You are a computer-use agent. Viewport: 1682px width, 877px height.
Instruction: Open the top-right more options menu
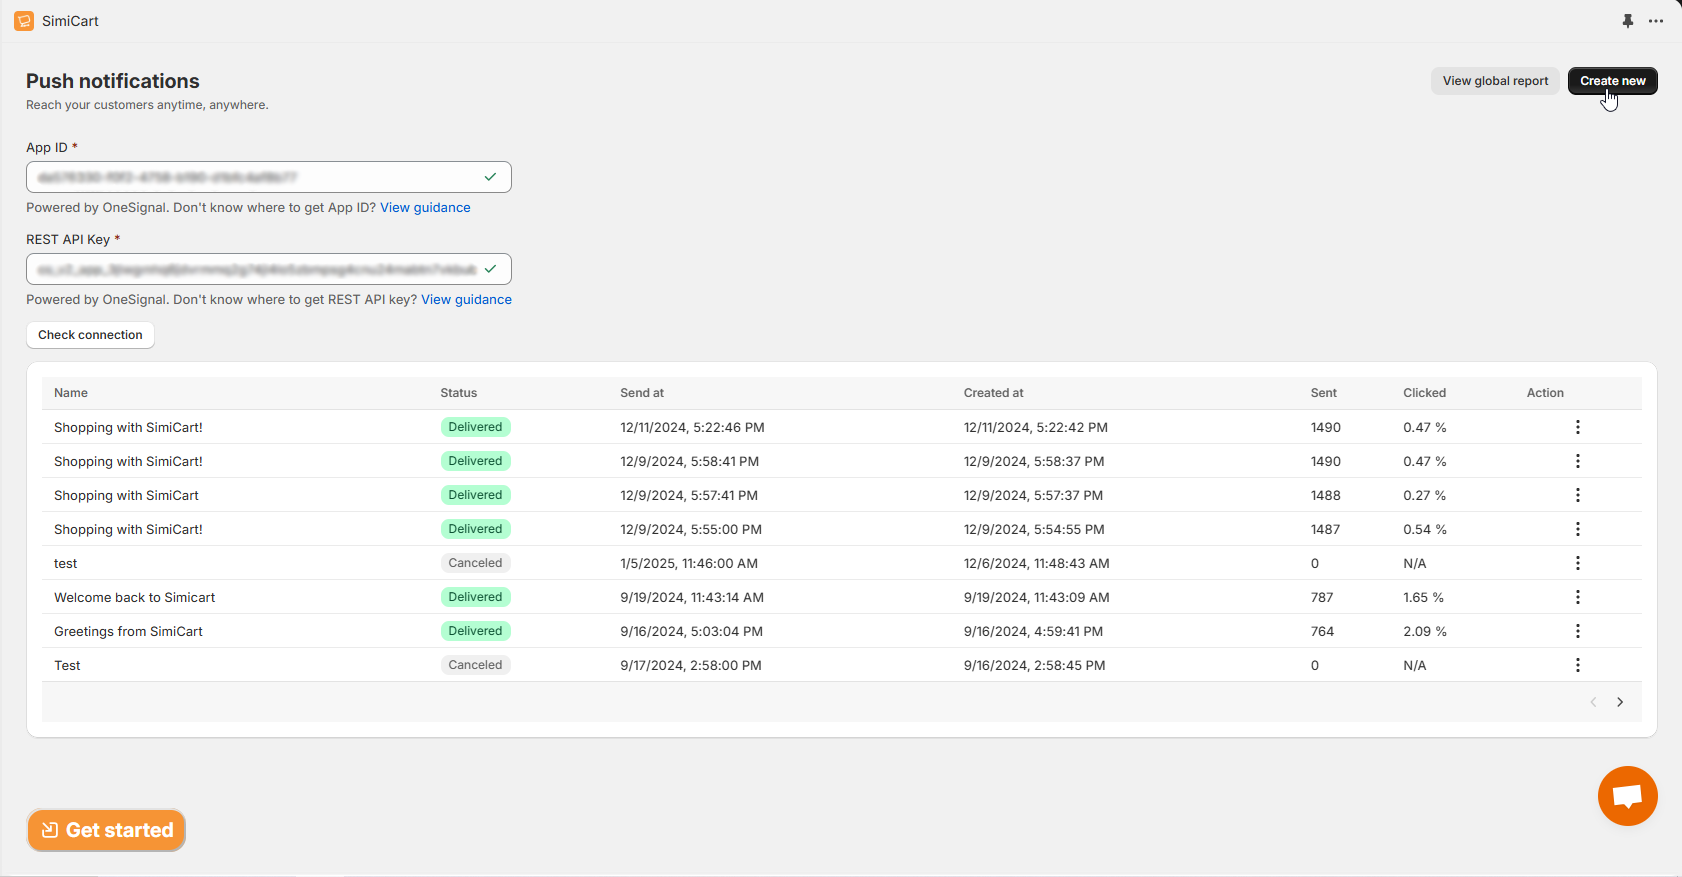click(1656, 21)
